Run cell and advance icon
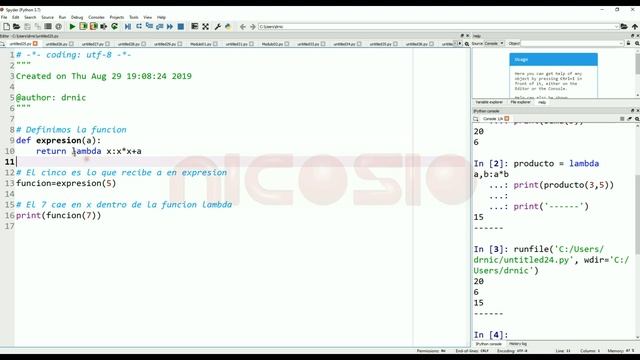Screen dimensions: 640x360 coord(93,27)
